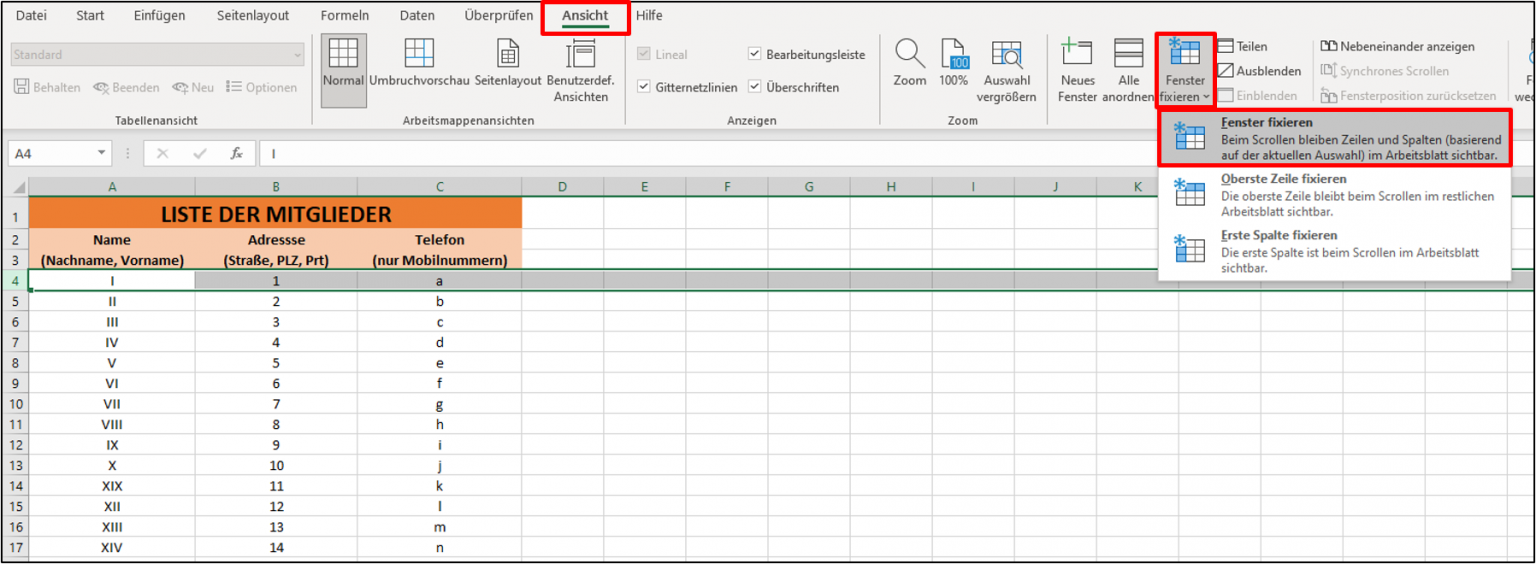Screen dimensions: 1536x564
Task: Toggle the Lineal checkbox
Action: click(x=644, y=55)
